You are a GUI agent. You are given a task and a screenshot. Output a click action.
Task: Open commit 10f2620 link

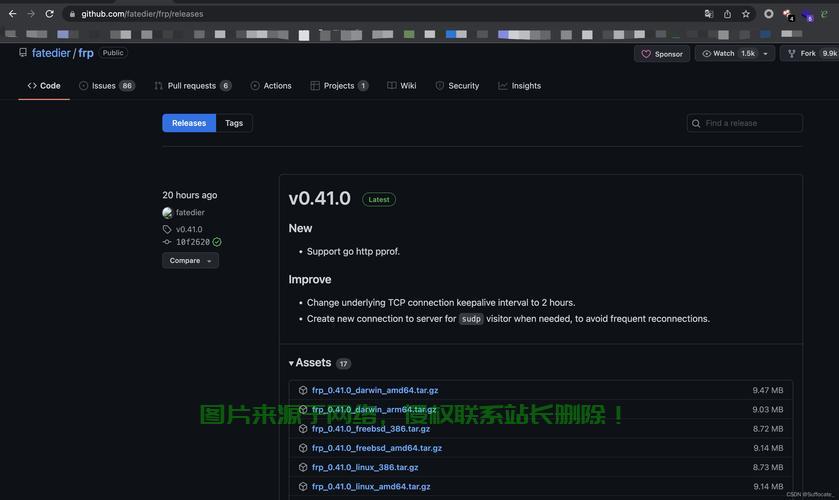pos(193,242)
